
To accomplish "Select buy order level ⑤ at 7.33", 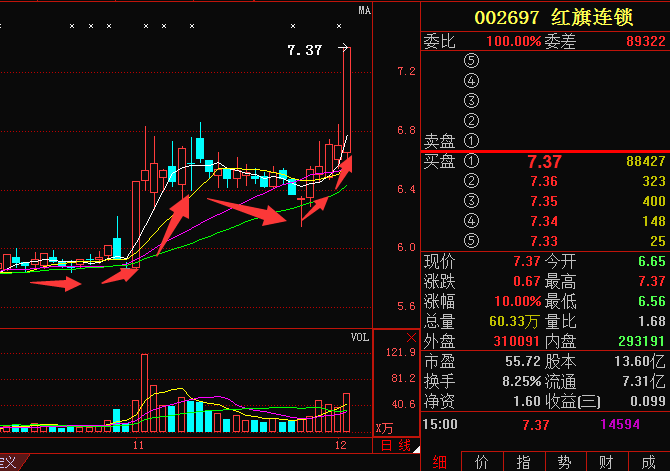I will click(x=545, y=241).
